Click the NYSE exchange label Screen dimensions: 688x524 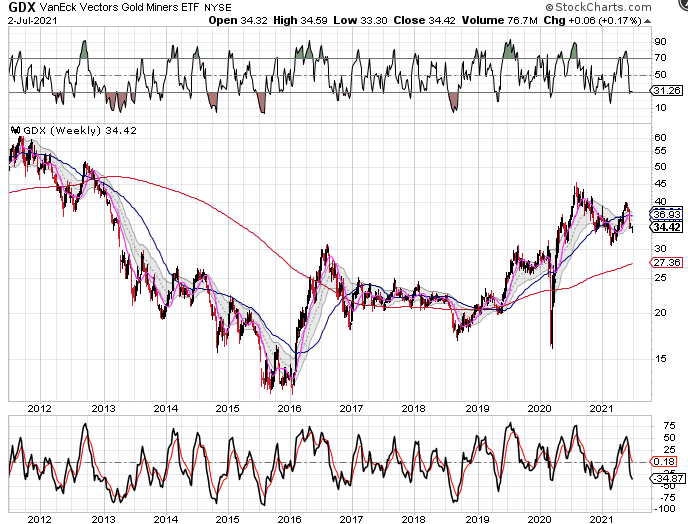click(x=217, y=10)
